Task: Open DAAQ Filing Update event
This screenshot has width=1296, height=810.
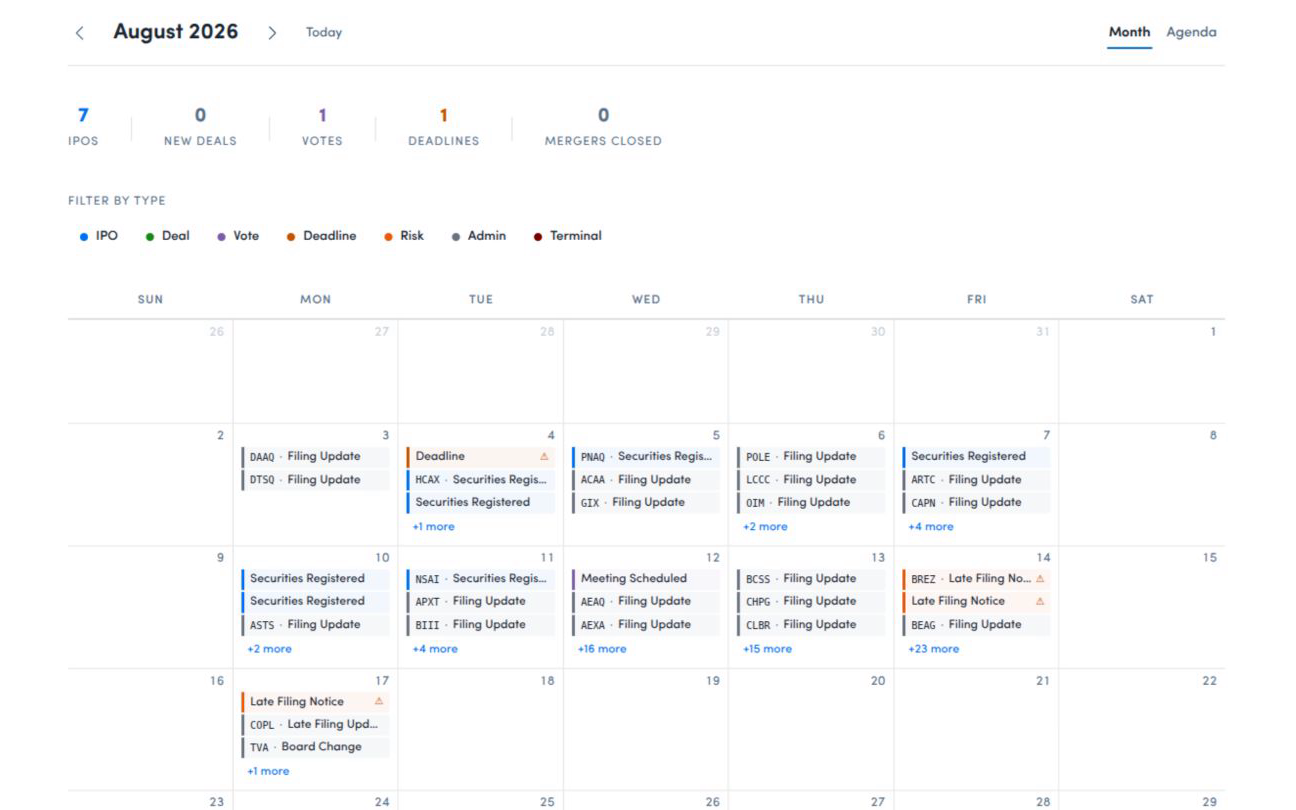Action: [x=315, y=456]
